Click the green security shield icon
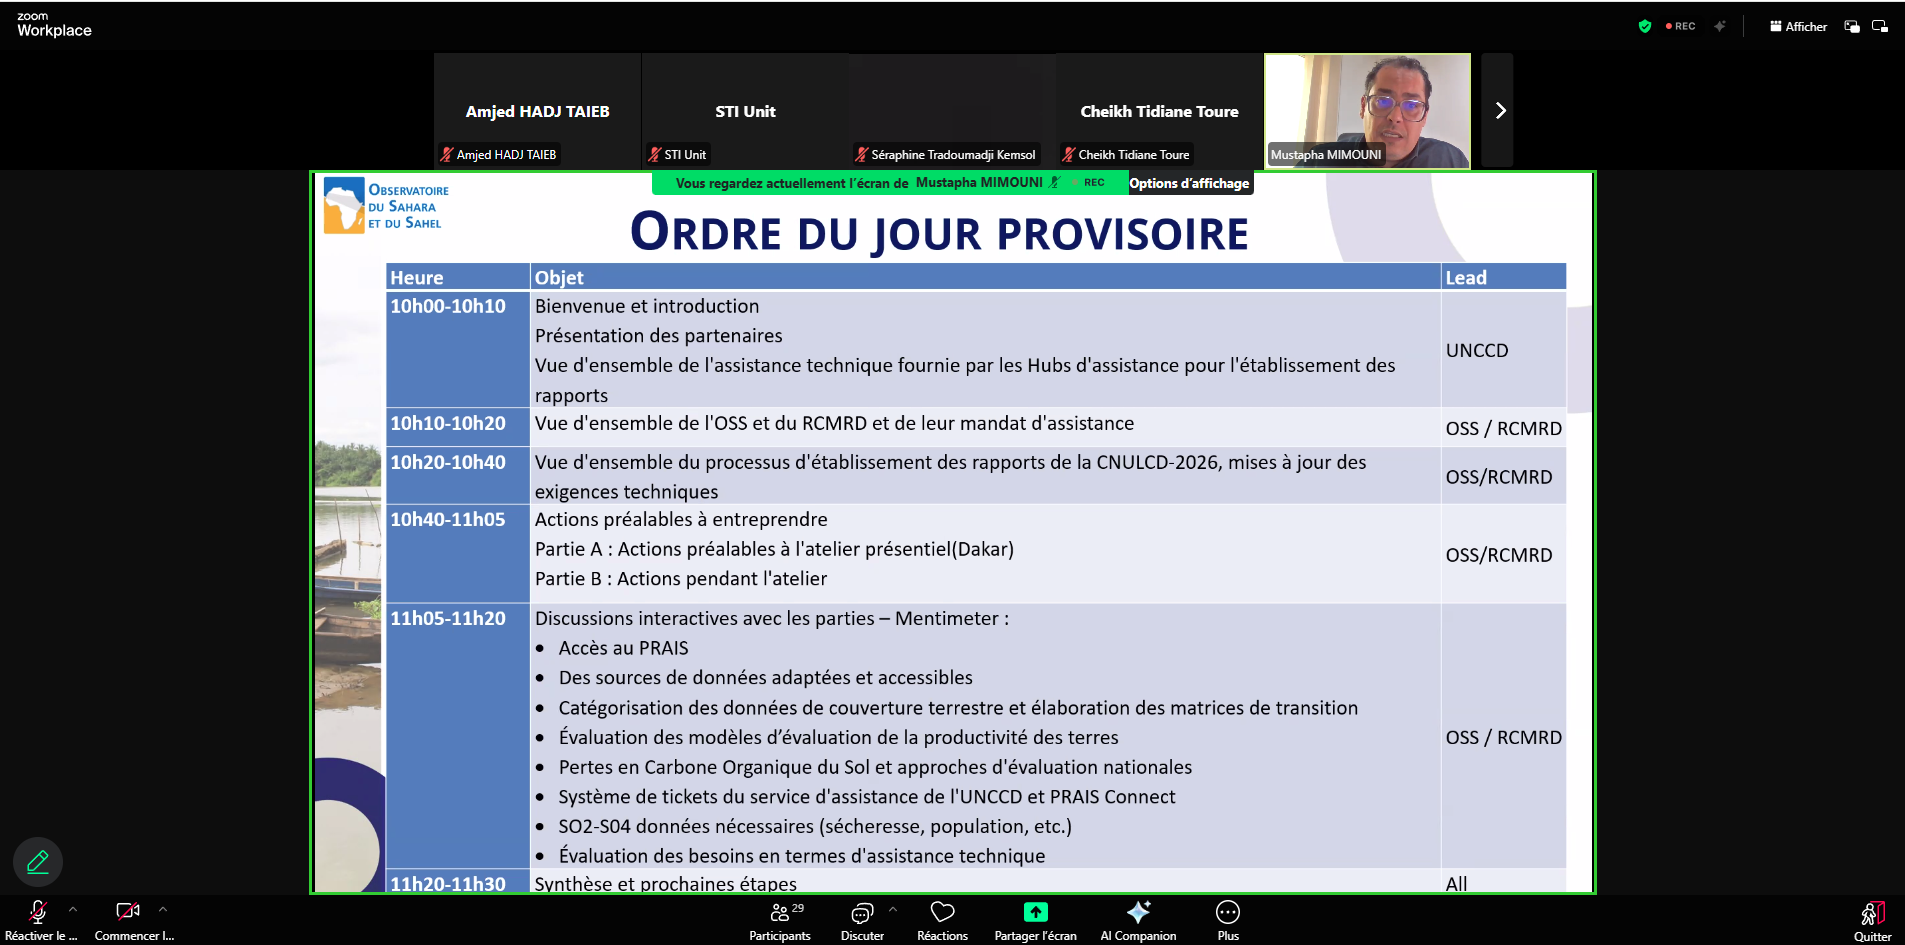This screenshot has width=1905, height=945. tap(1645, 26)
